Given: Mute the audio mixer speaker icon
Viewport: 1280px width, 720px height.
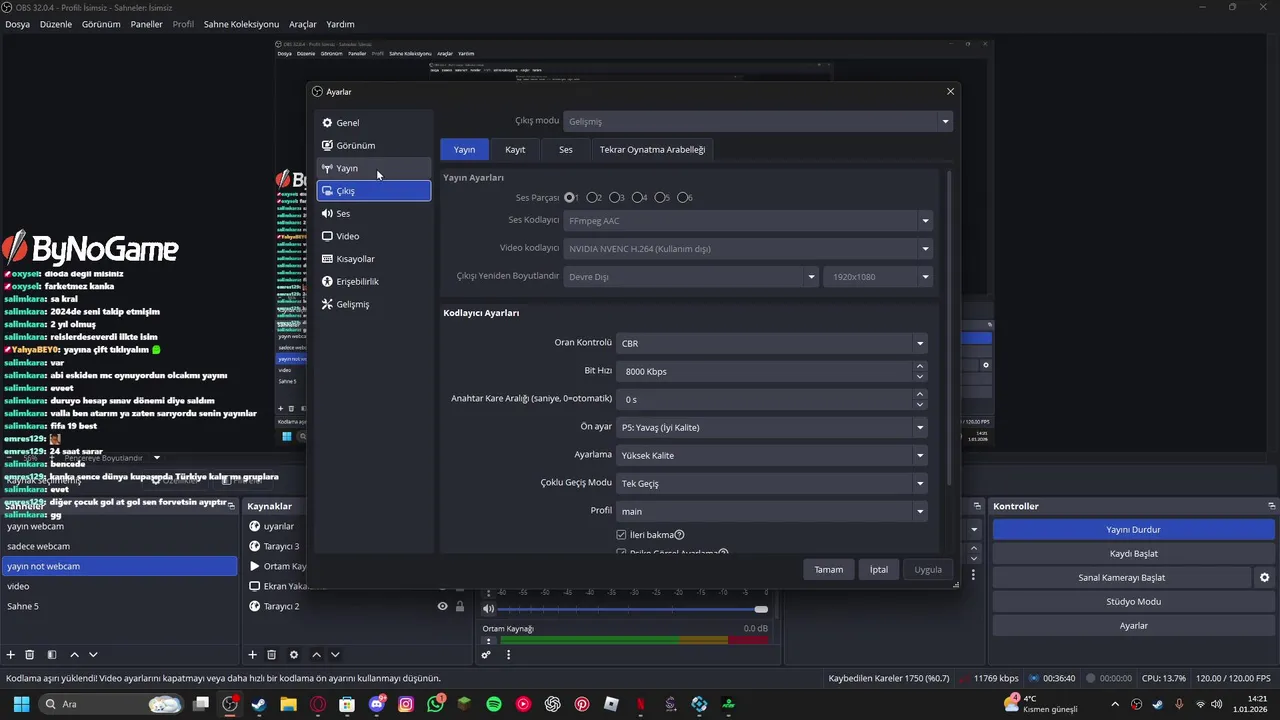Looking at the screenshot, I should click(x=488, y=609).
